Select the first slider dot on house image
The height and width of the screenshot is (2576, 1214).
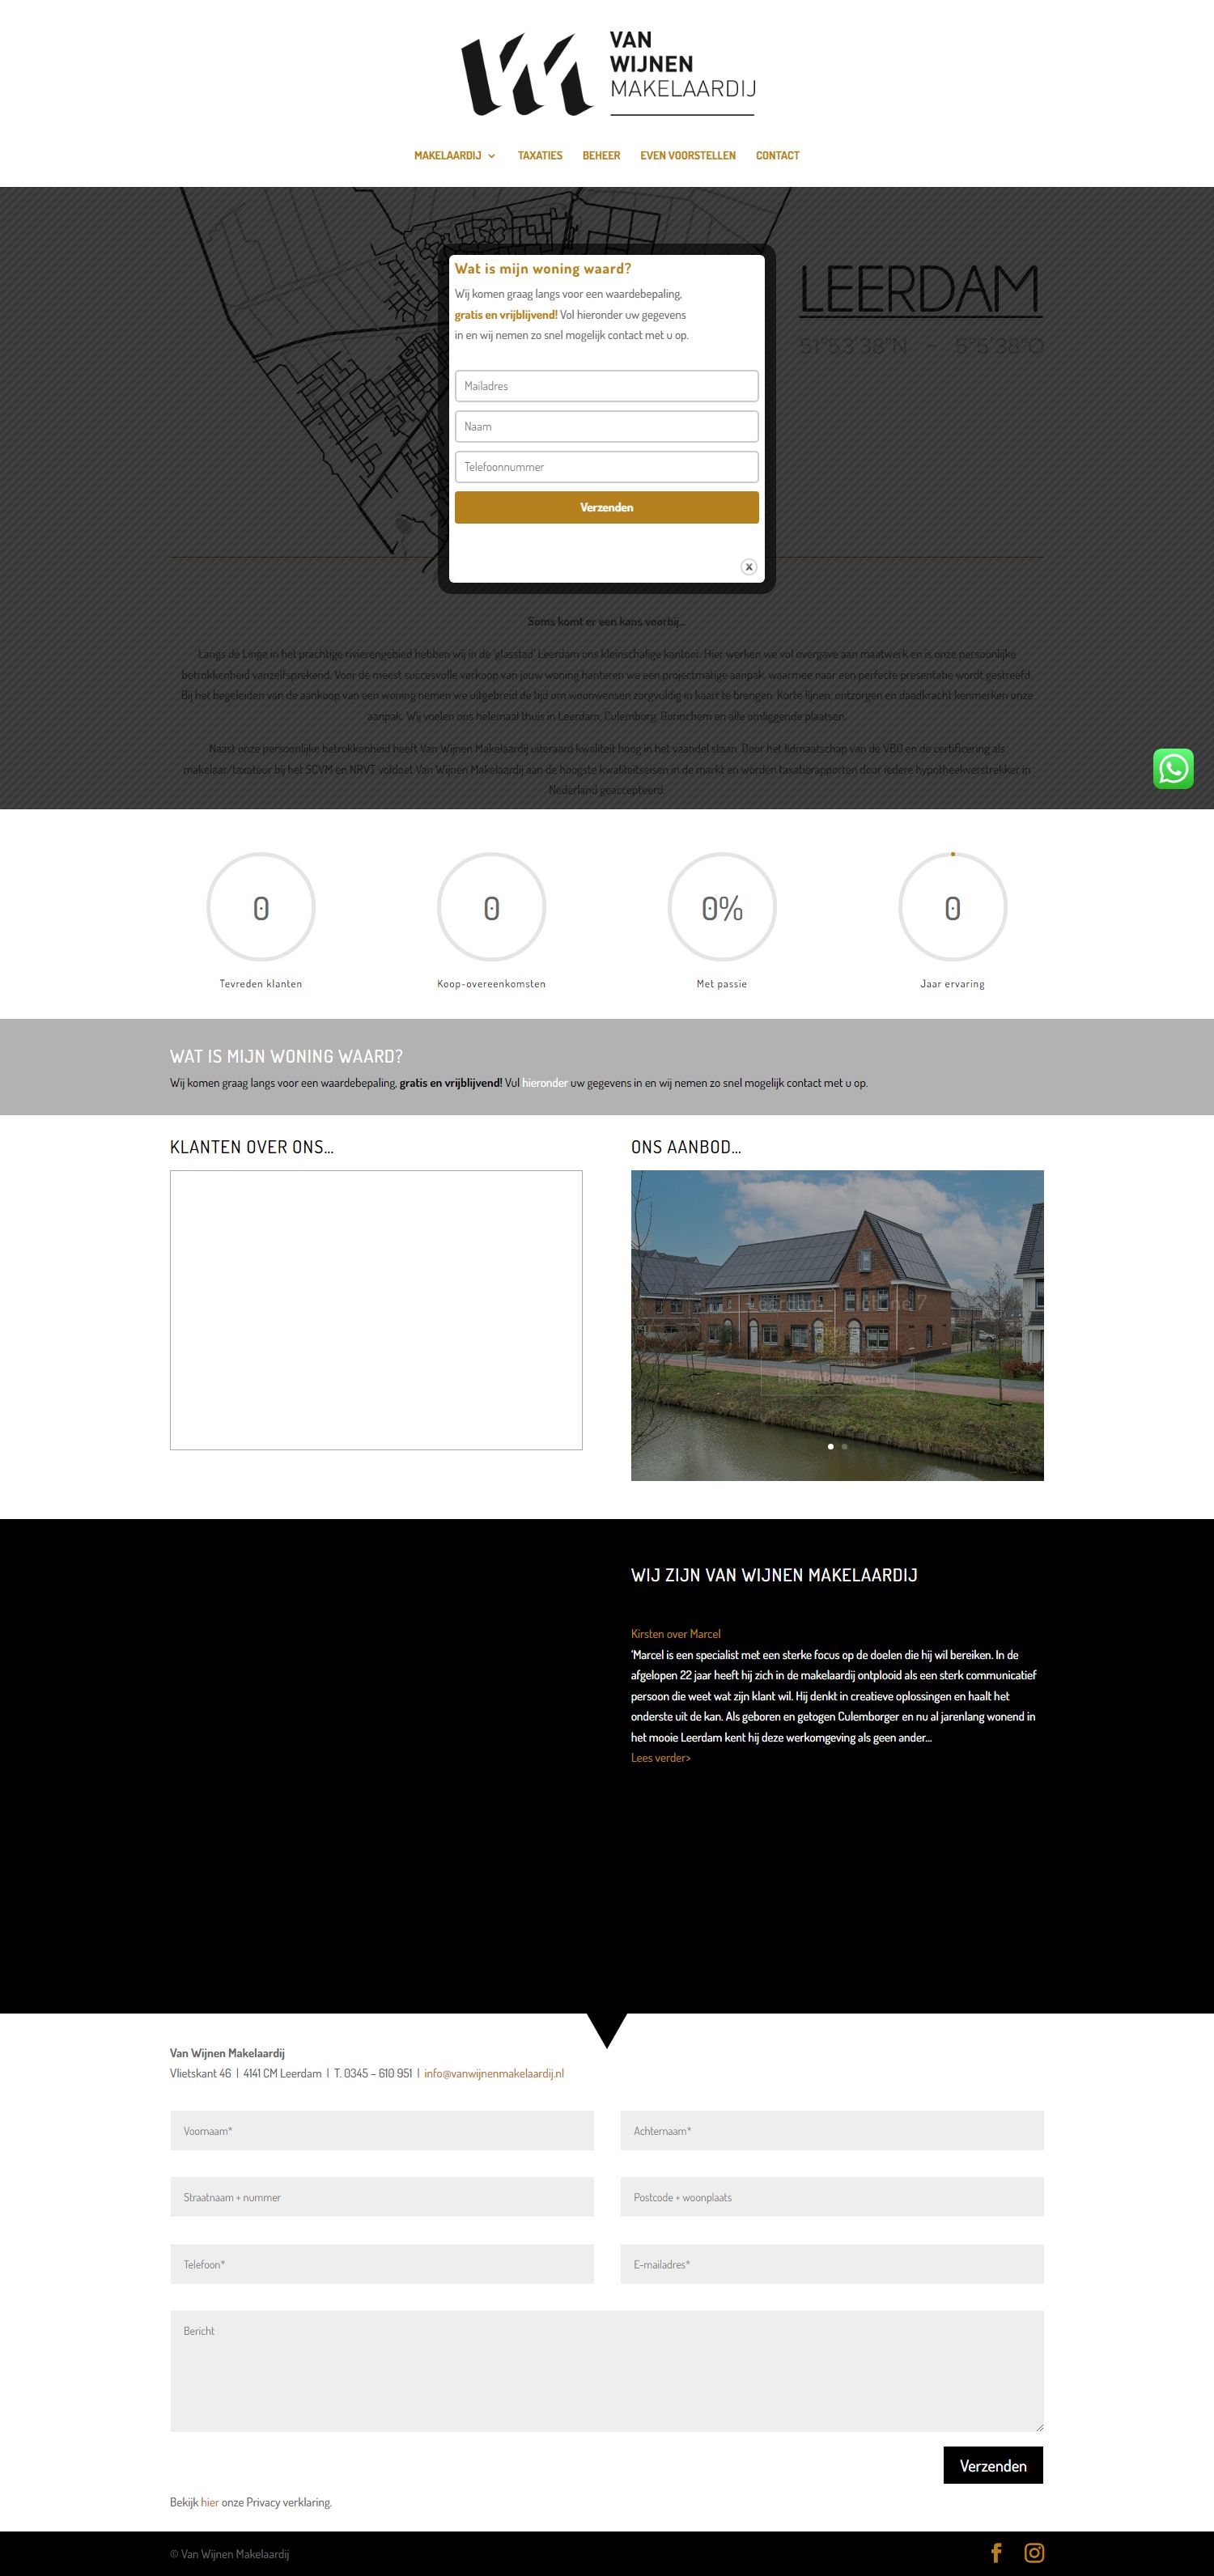click(830, 1446)
